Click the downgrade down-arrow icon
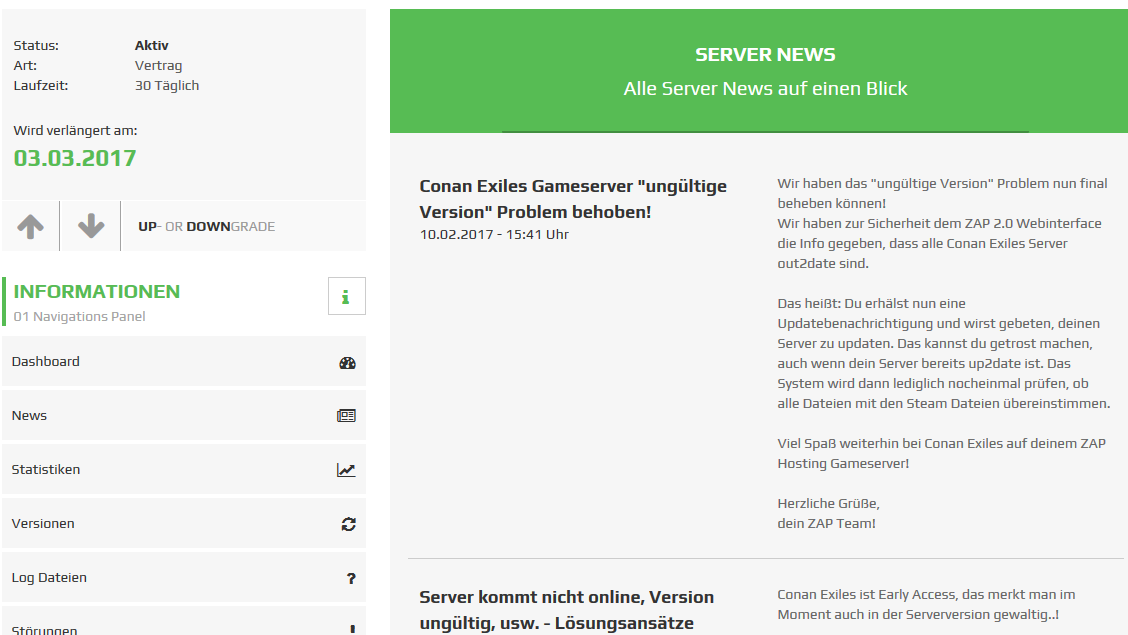This screenshot has height=635, width=1128. (91, 226)
